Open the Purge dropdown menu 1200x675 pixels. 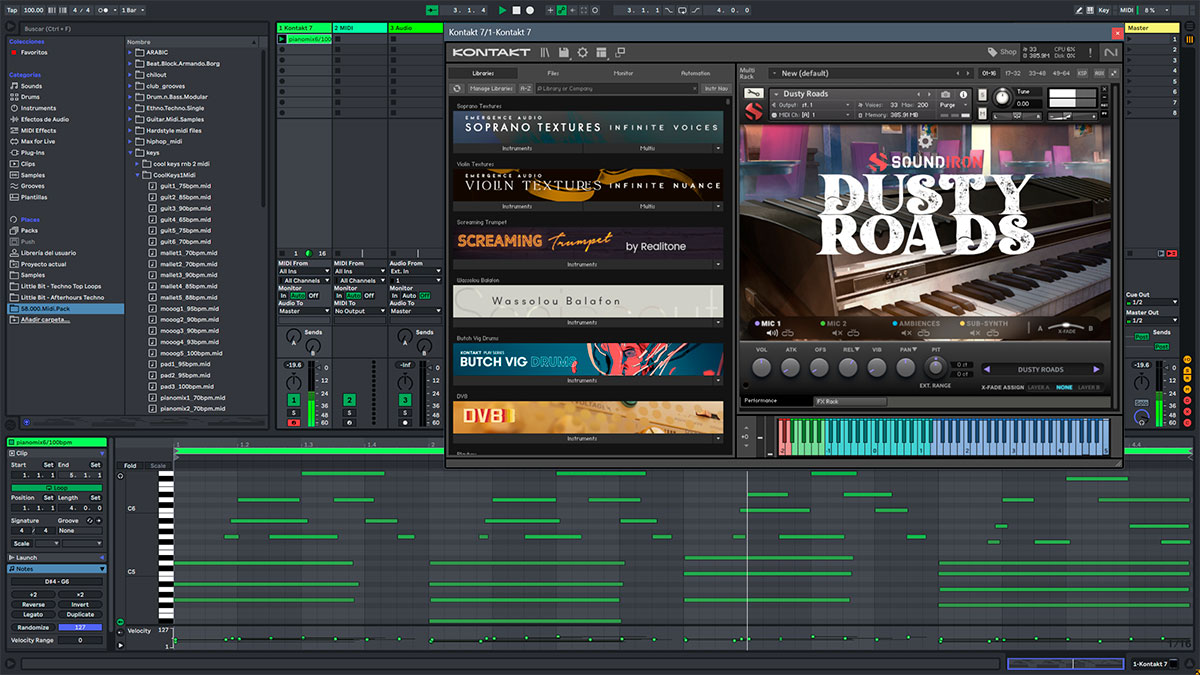(x=954, y=105)
